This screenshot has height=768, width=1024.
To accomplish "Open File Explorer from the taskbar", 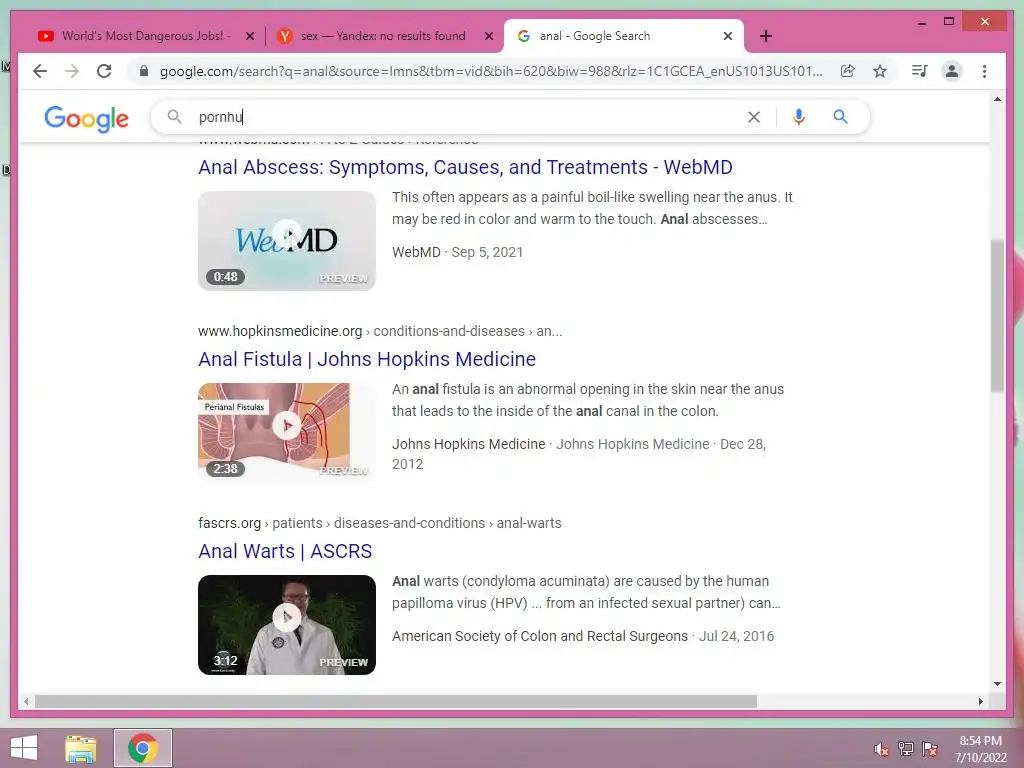I will 80,748.
